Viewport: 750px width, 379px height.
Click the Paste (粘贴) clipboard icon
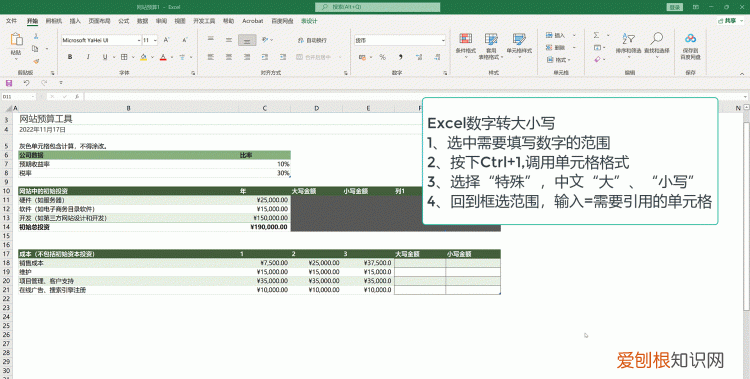(16, 40)
